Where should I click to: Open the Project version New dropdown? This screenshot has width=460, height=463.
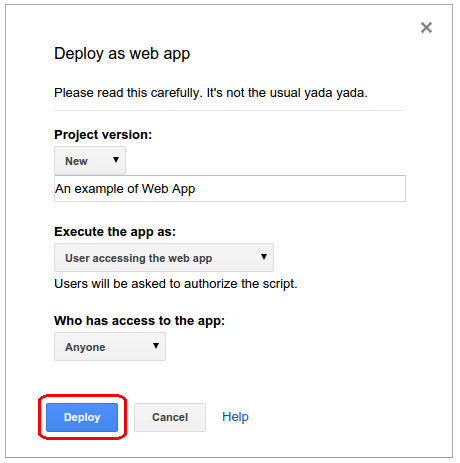click(90, 160)
